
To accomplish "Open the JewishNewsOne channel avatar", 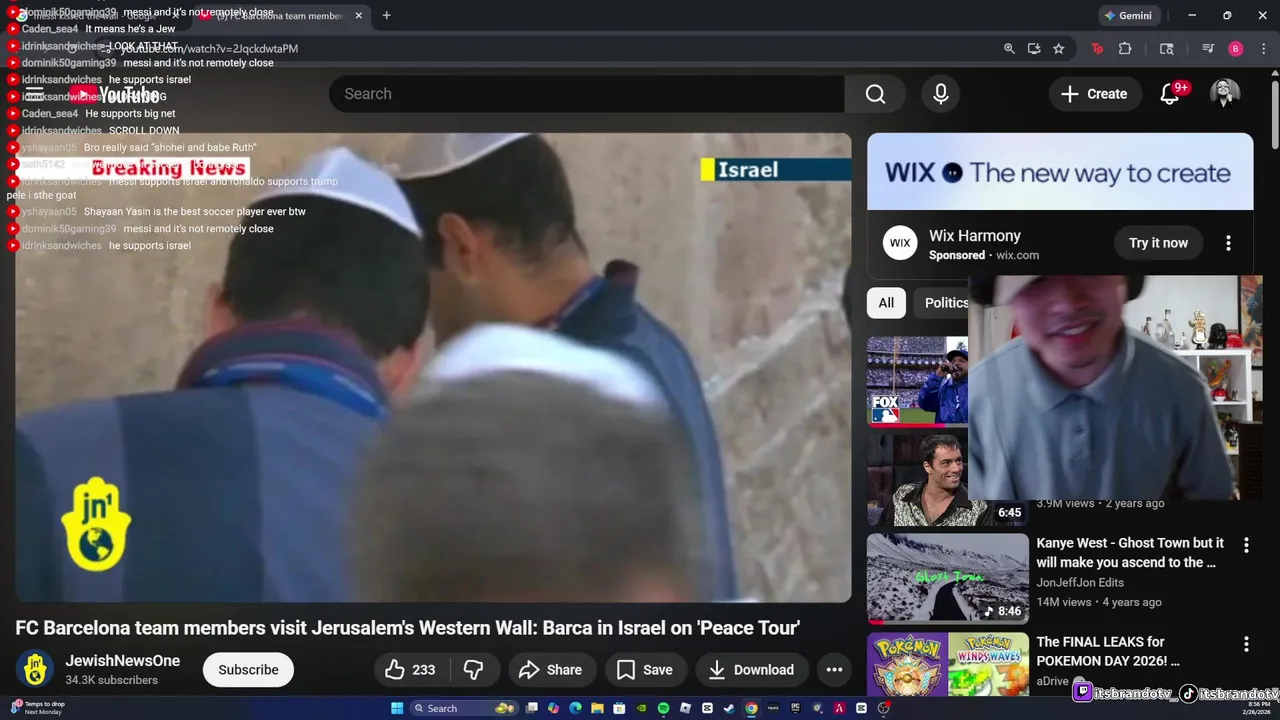I will (35, 670).
